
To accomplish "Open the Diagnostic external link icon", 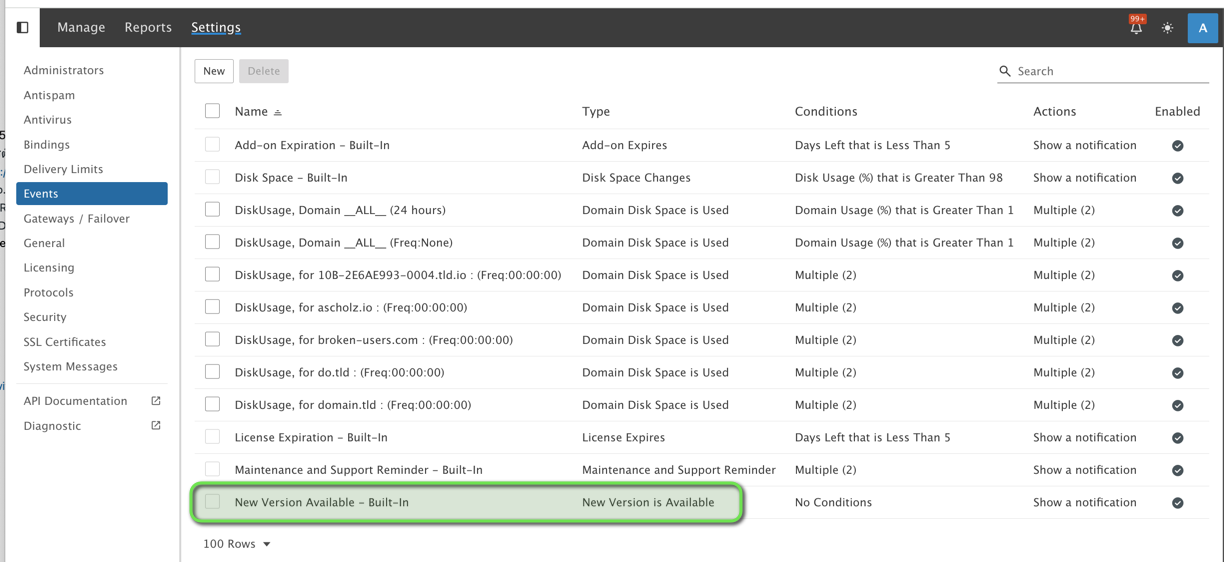I will [156, 426].
